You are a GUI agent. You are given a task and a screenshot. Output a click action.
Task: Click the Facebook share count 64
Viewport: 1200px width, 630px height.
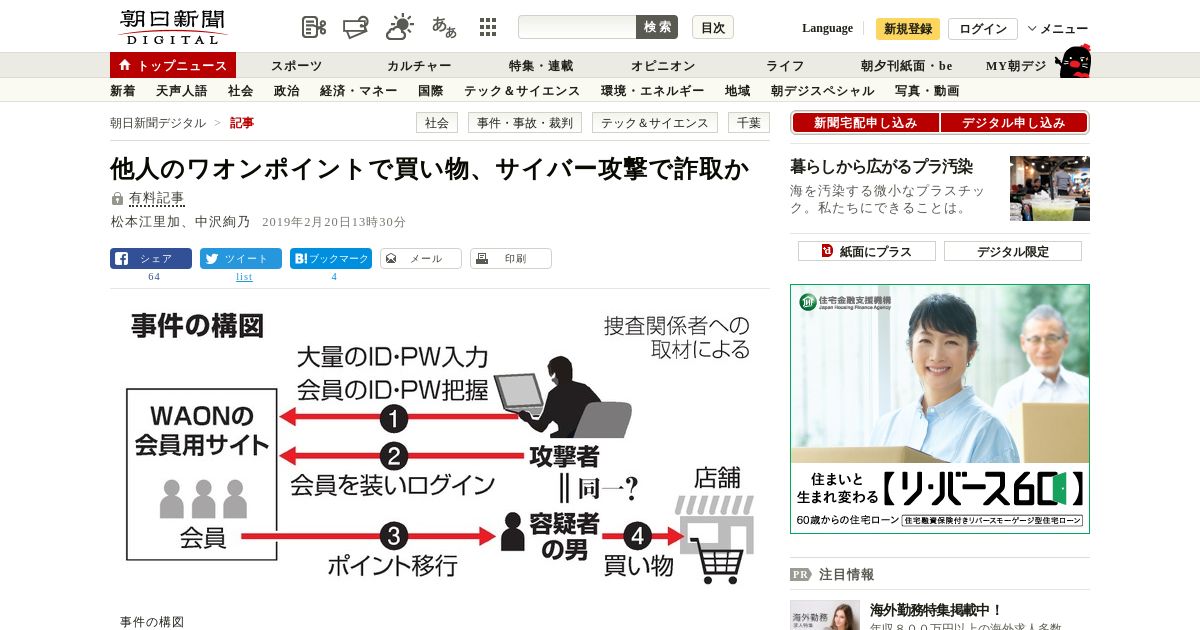click(x=154, y=277)
